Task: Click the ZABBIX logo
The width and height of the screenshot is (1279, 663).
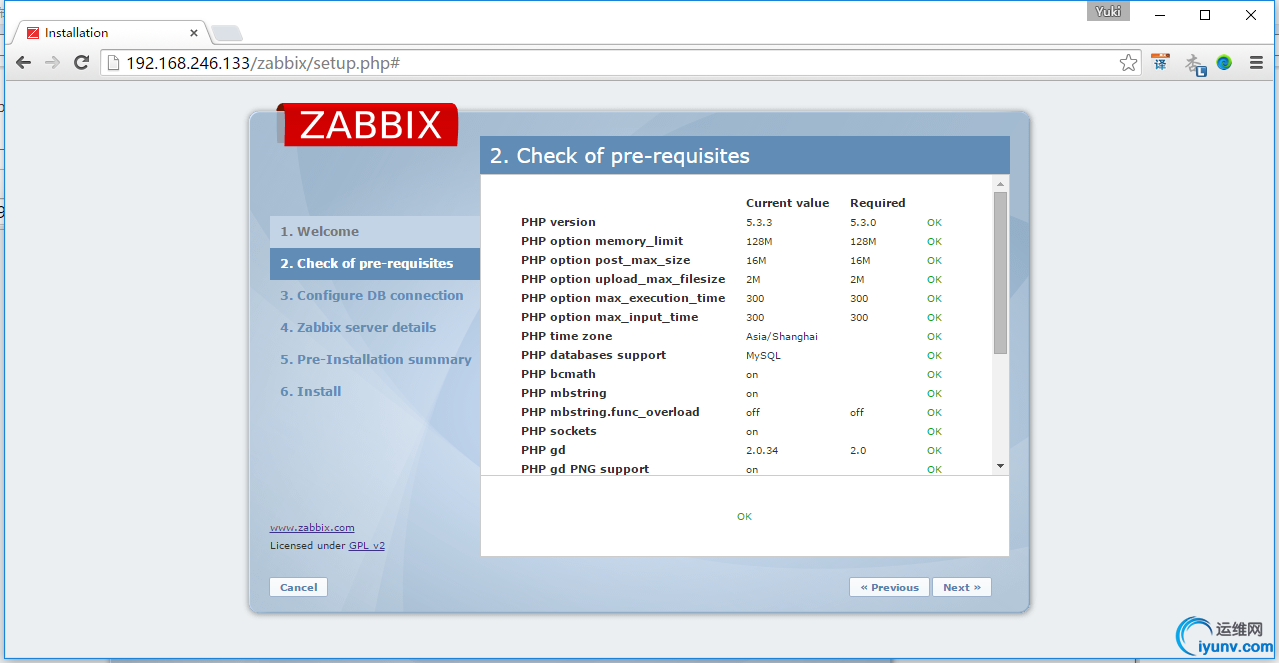Action: [369, 125]
